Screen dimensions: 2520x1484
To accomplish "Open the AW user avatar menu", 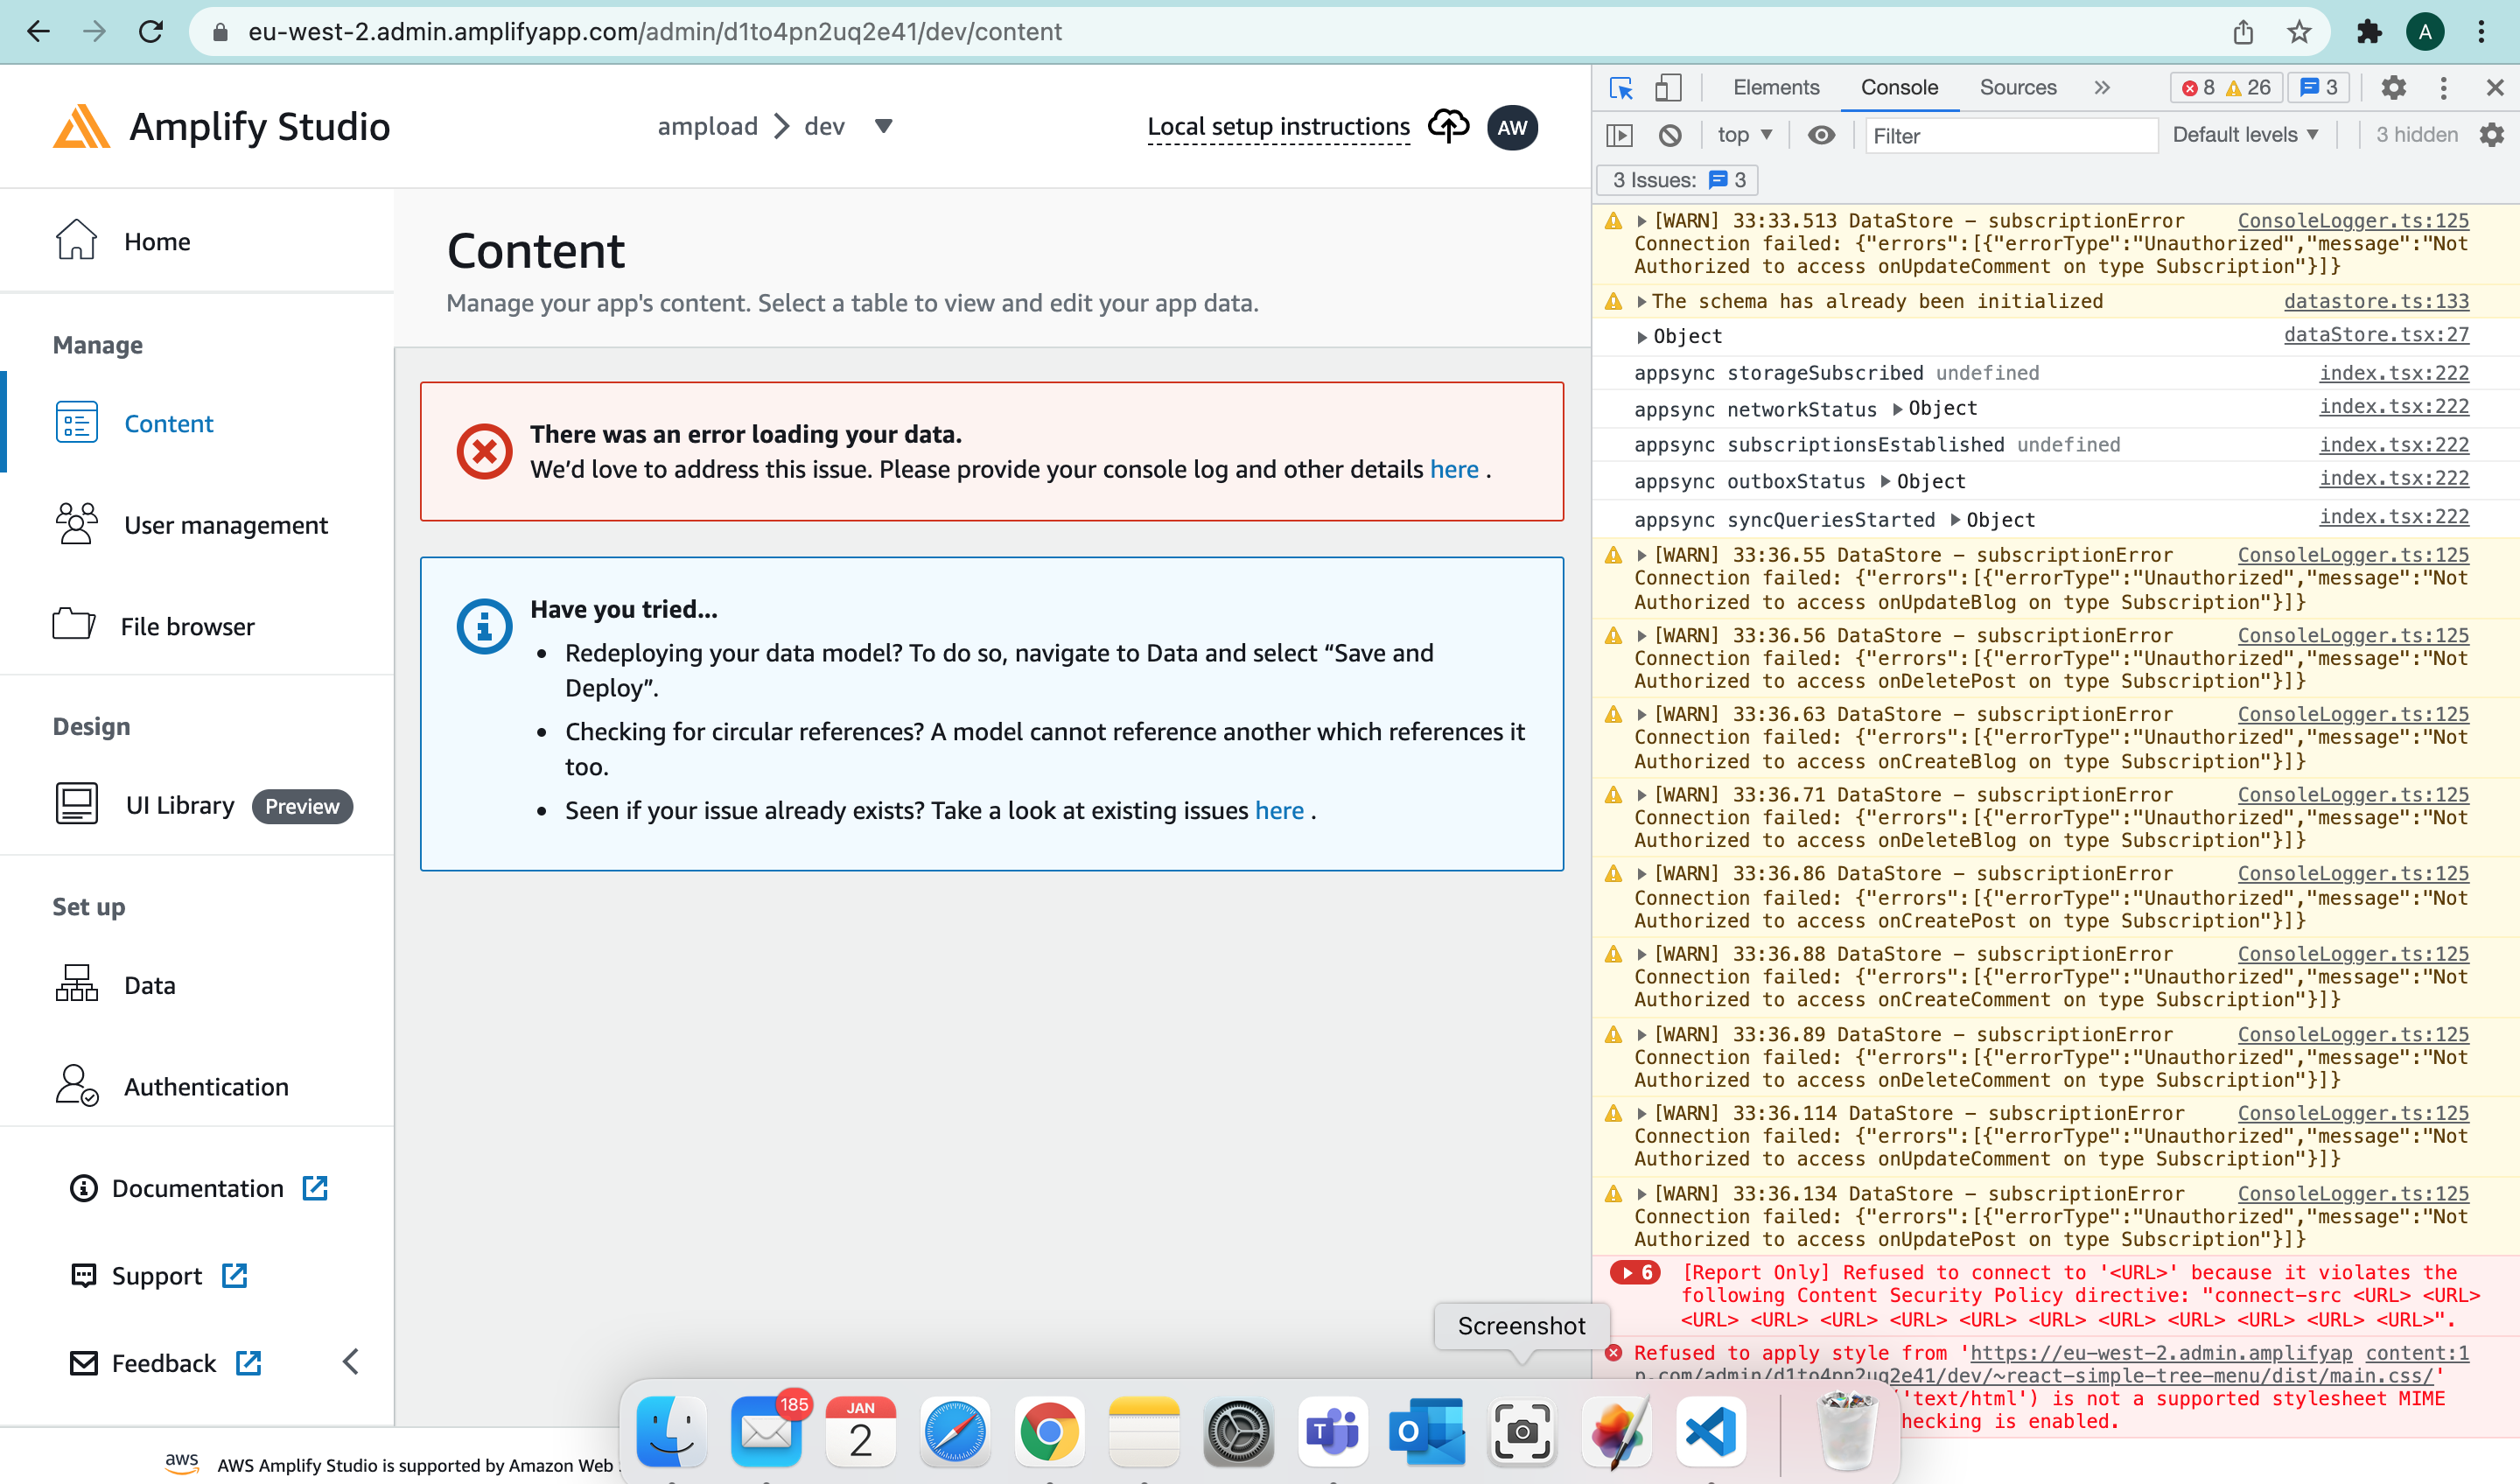I will point(1512,127).
